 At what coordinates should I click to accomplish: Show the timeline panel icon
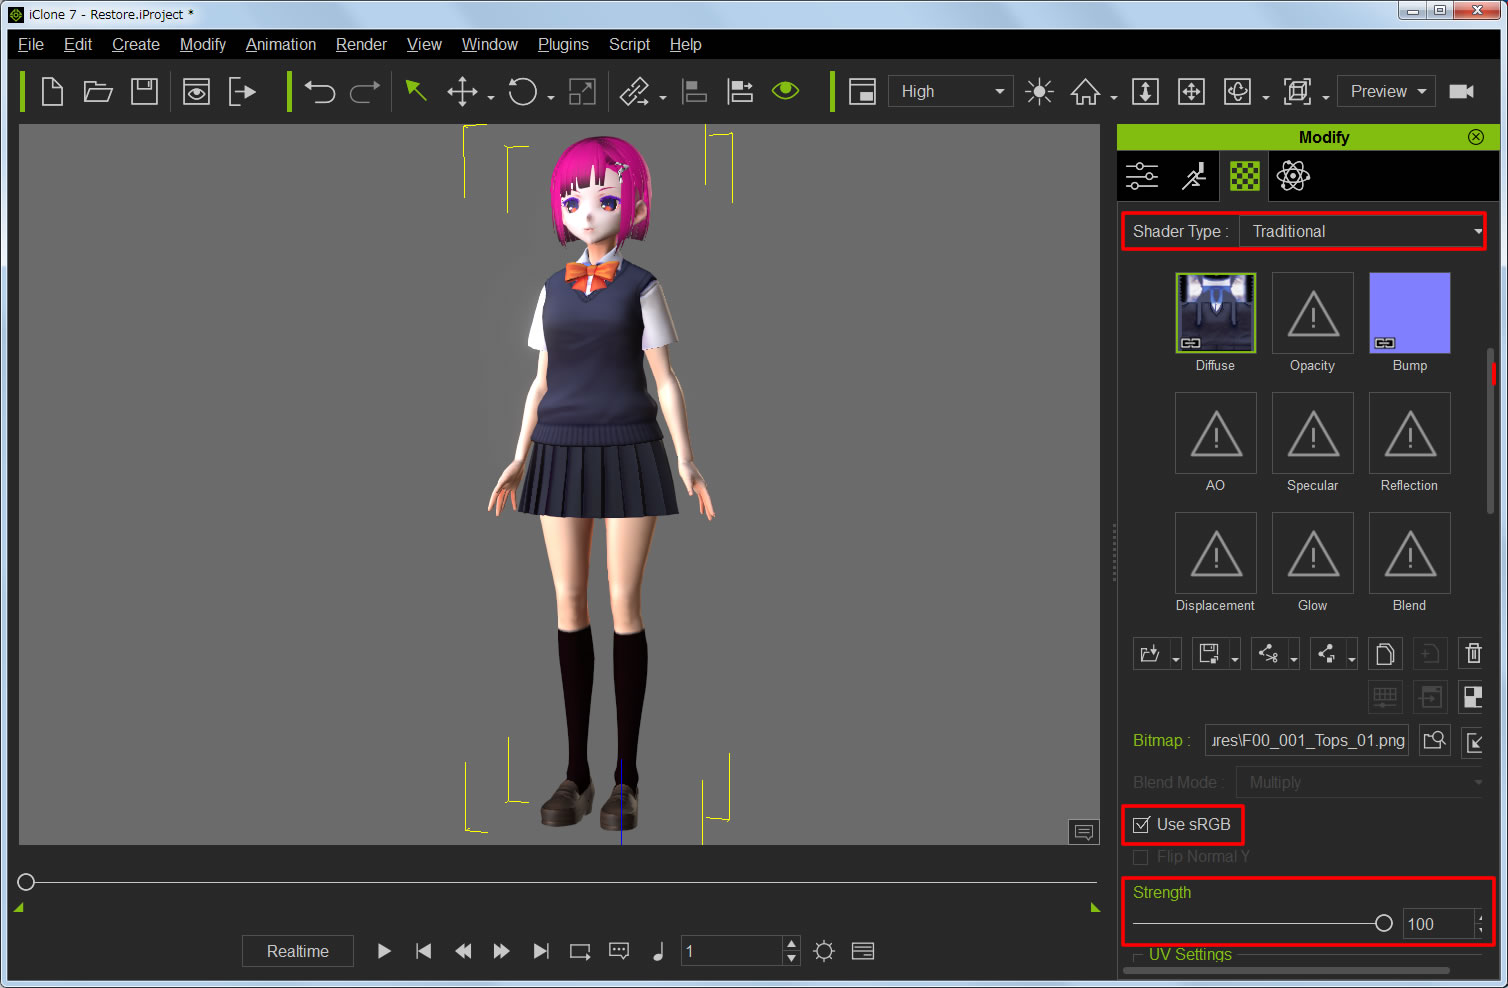[863, 951]
